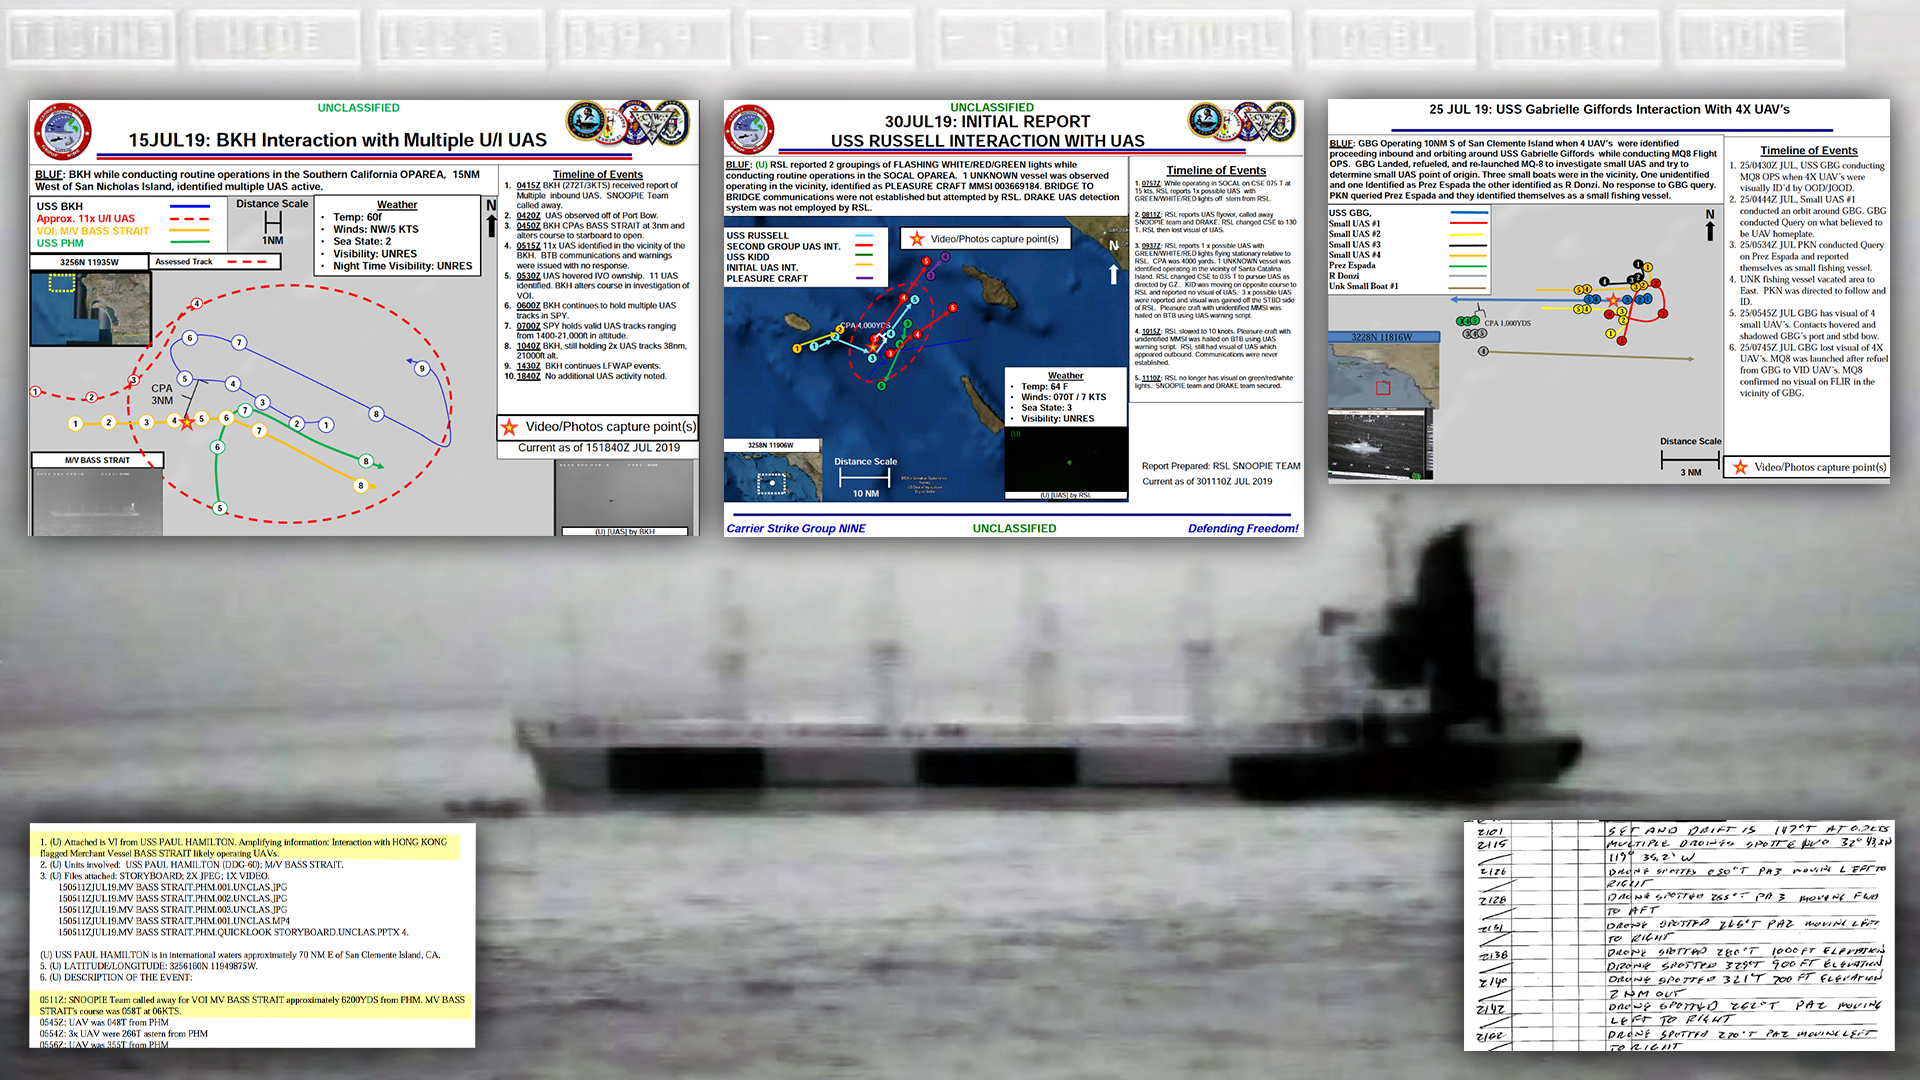
Task: Click the red Video/Photos capture star on BKH slide
Action: click(x=510, y=427)
